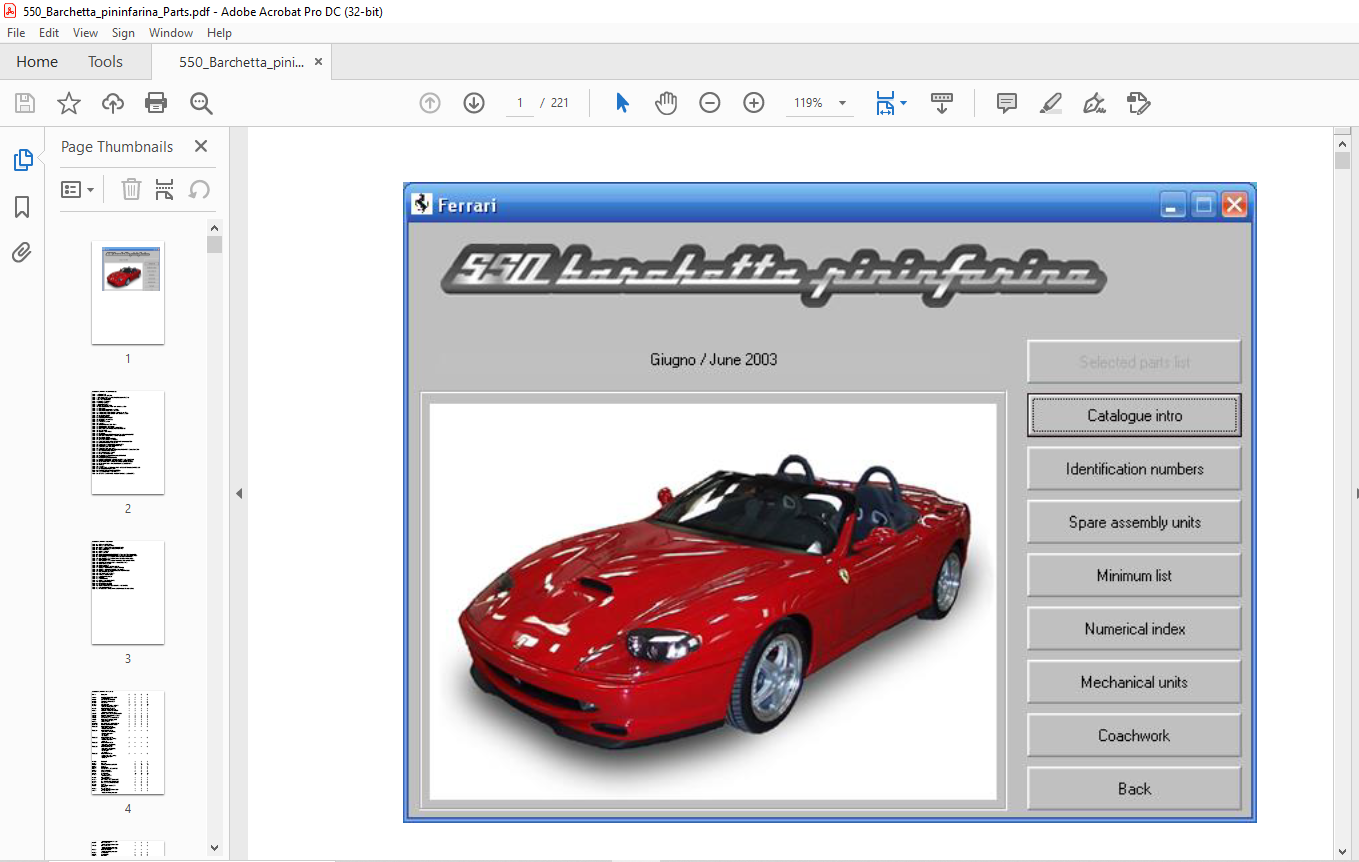Collapse the left navigation pane arrow

point(239,493)
